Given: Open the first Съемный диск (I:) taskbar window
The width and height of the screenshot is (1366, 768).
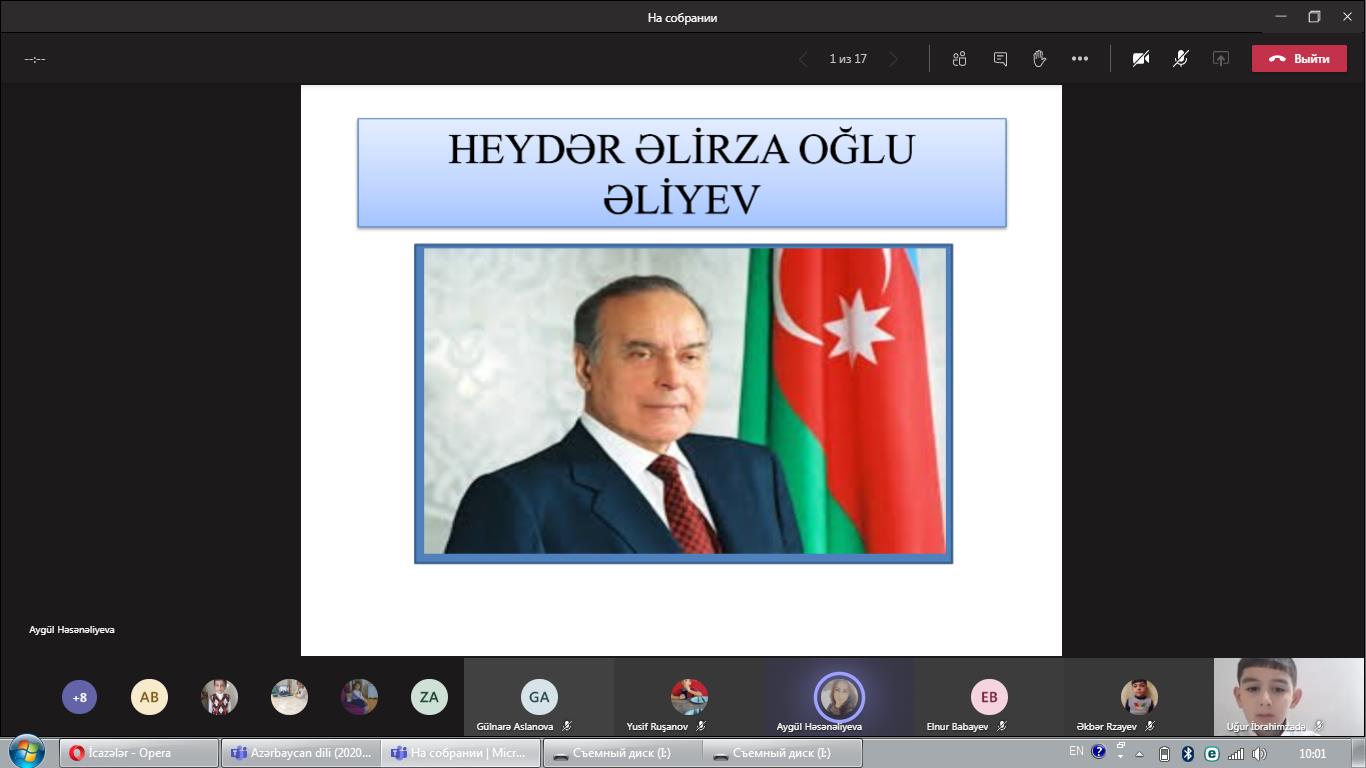Looking at the screenshot, I should tap(622, 753).
